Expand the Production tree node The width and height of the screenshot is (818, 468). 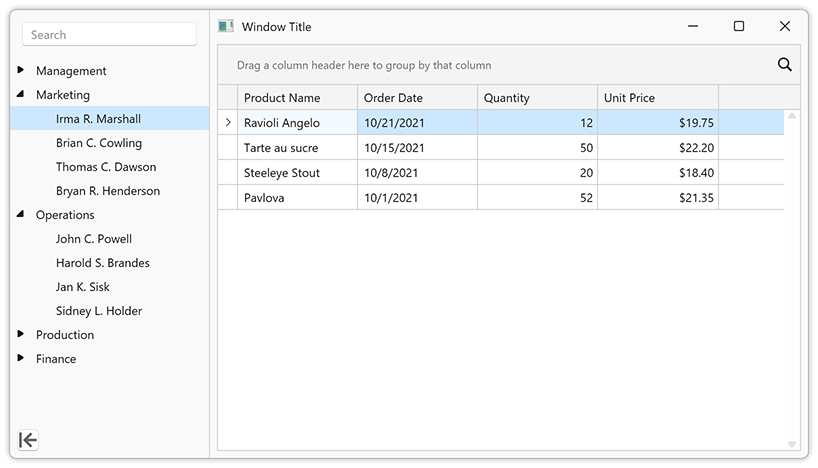click(21, 335)
